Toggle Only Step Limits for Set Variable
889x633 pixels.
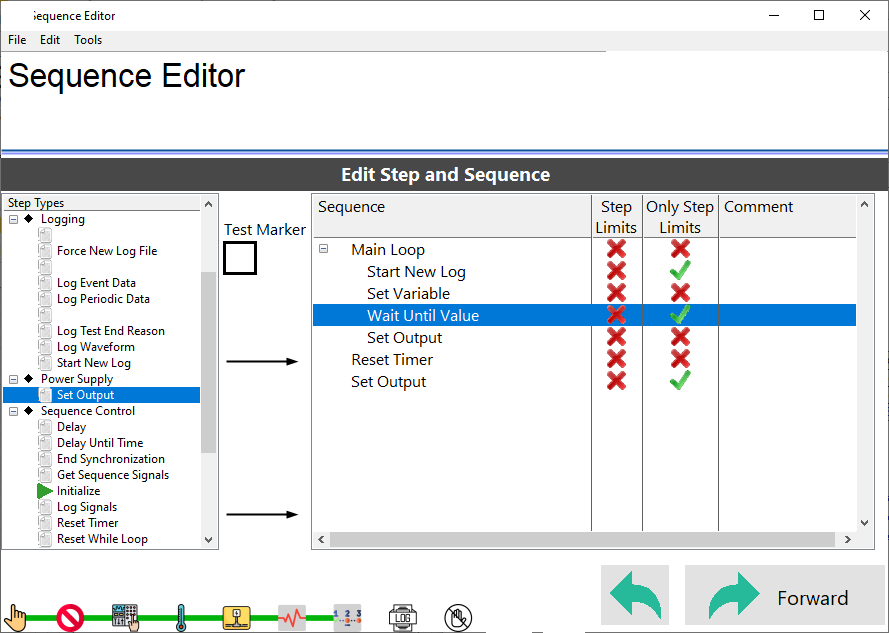680,294
